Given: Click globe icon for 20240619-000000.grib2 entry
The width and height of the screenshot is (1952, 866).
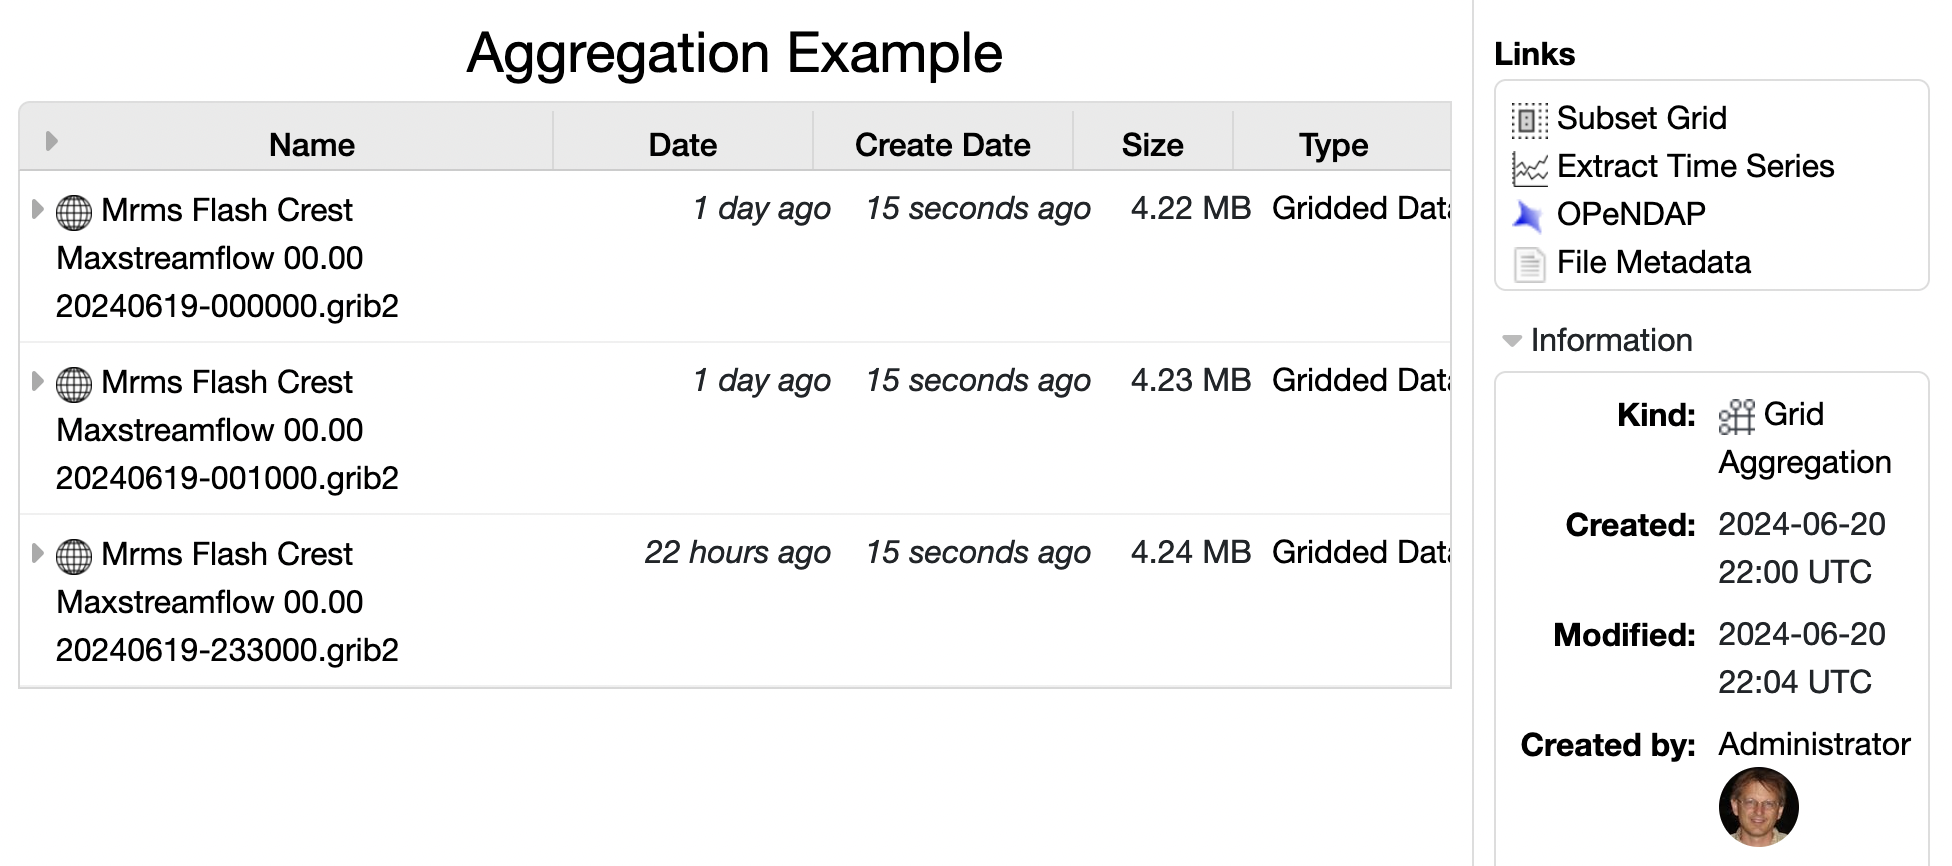Looking at the screenshot, I should [x=74, y=212].
